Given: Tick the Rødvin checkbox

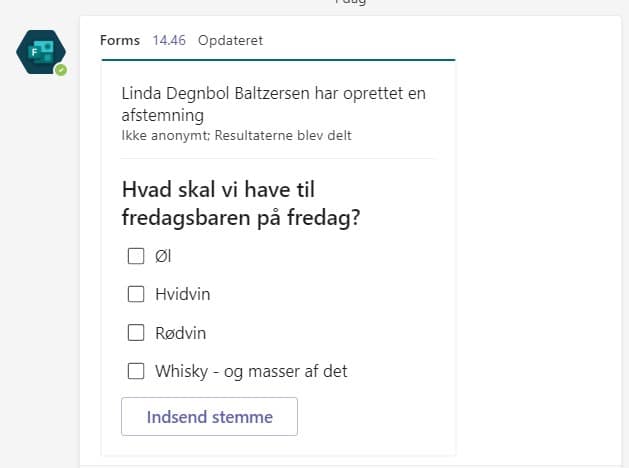Looking at the screenshot, I should pos(136,332).
